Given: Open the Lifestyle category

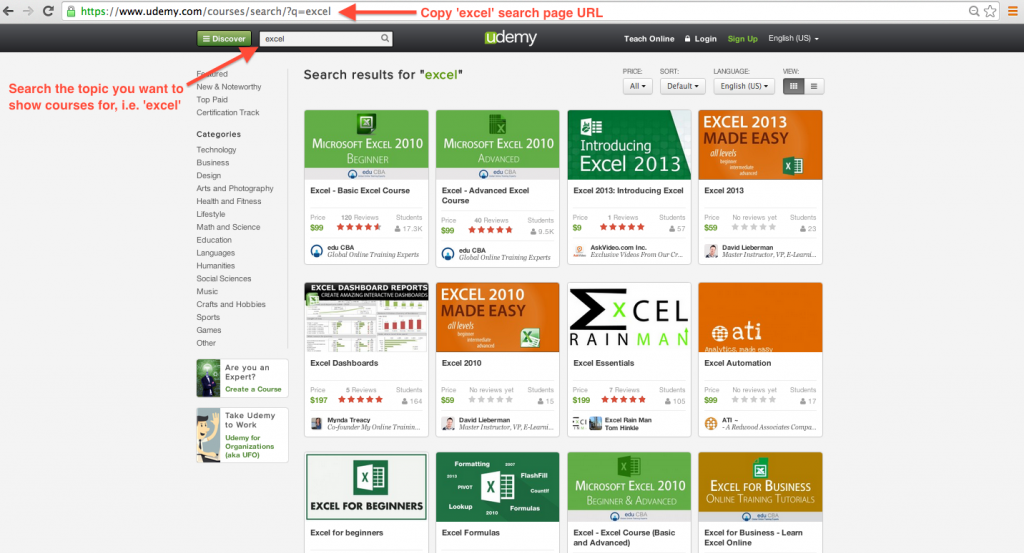Looking at the screenshot, I should (x=211, y=214).
